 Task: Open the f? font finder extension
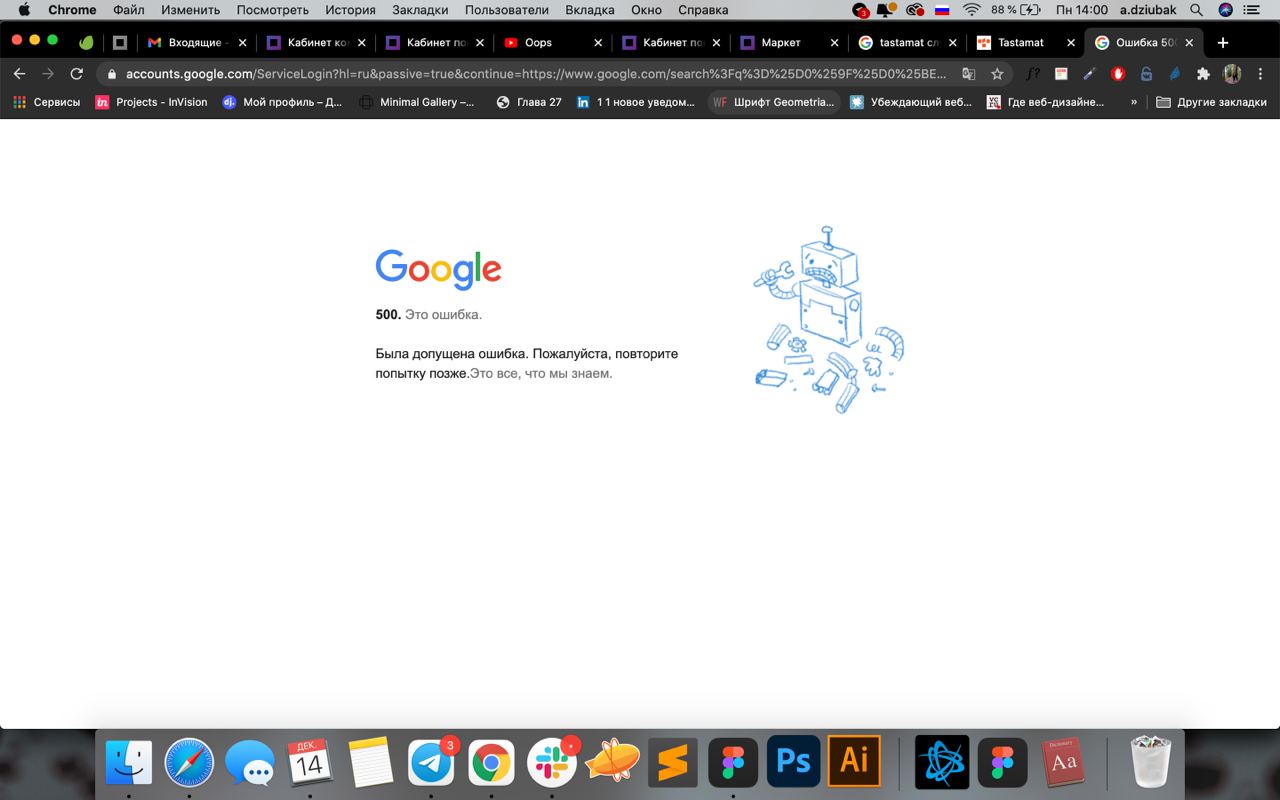point(1033,74)
